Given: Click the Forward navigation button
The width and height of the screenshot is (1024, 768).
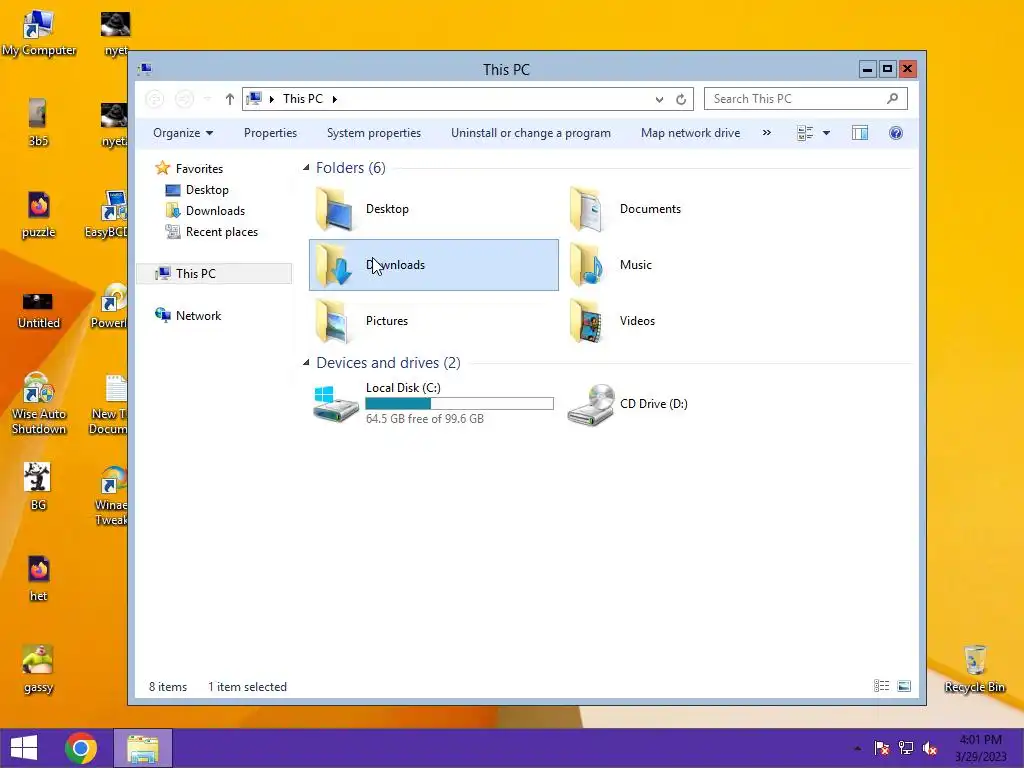Looking at the screenshot, I should click(184, 99).
